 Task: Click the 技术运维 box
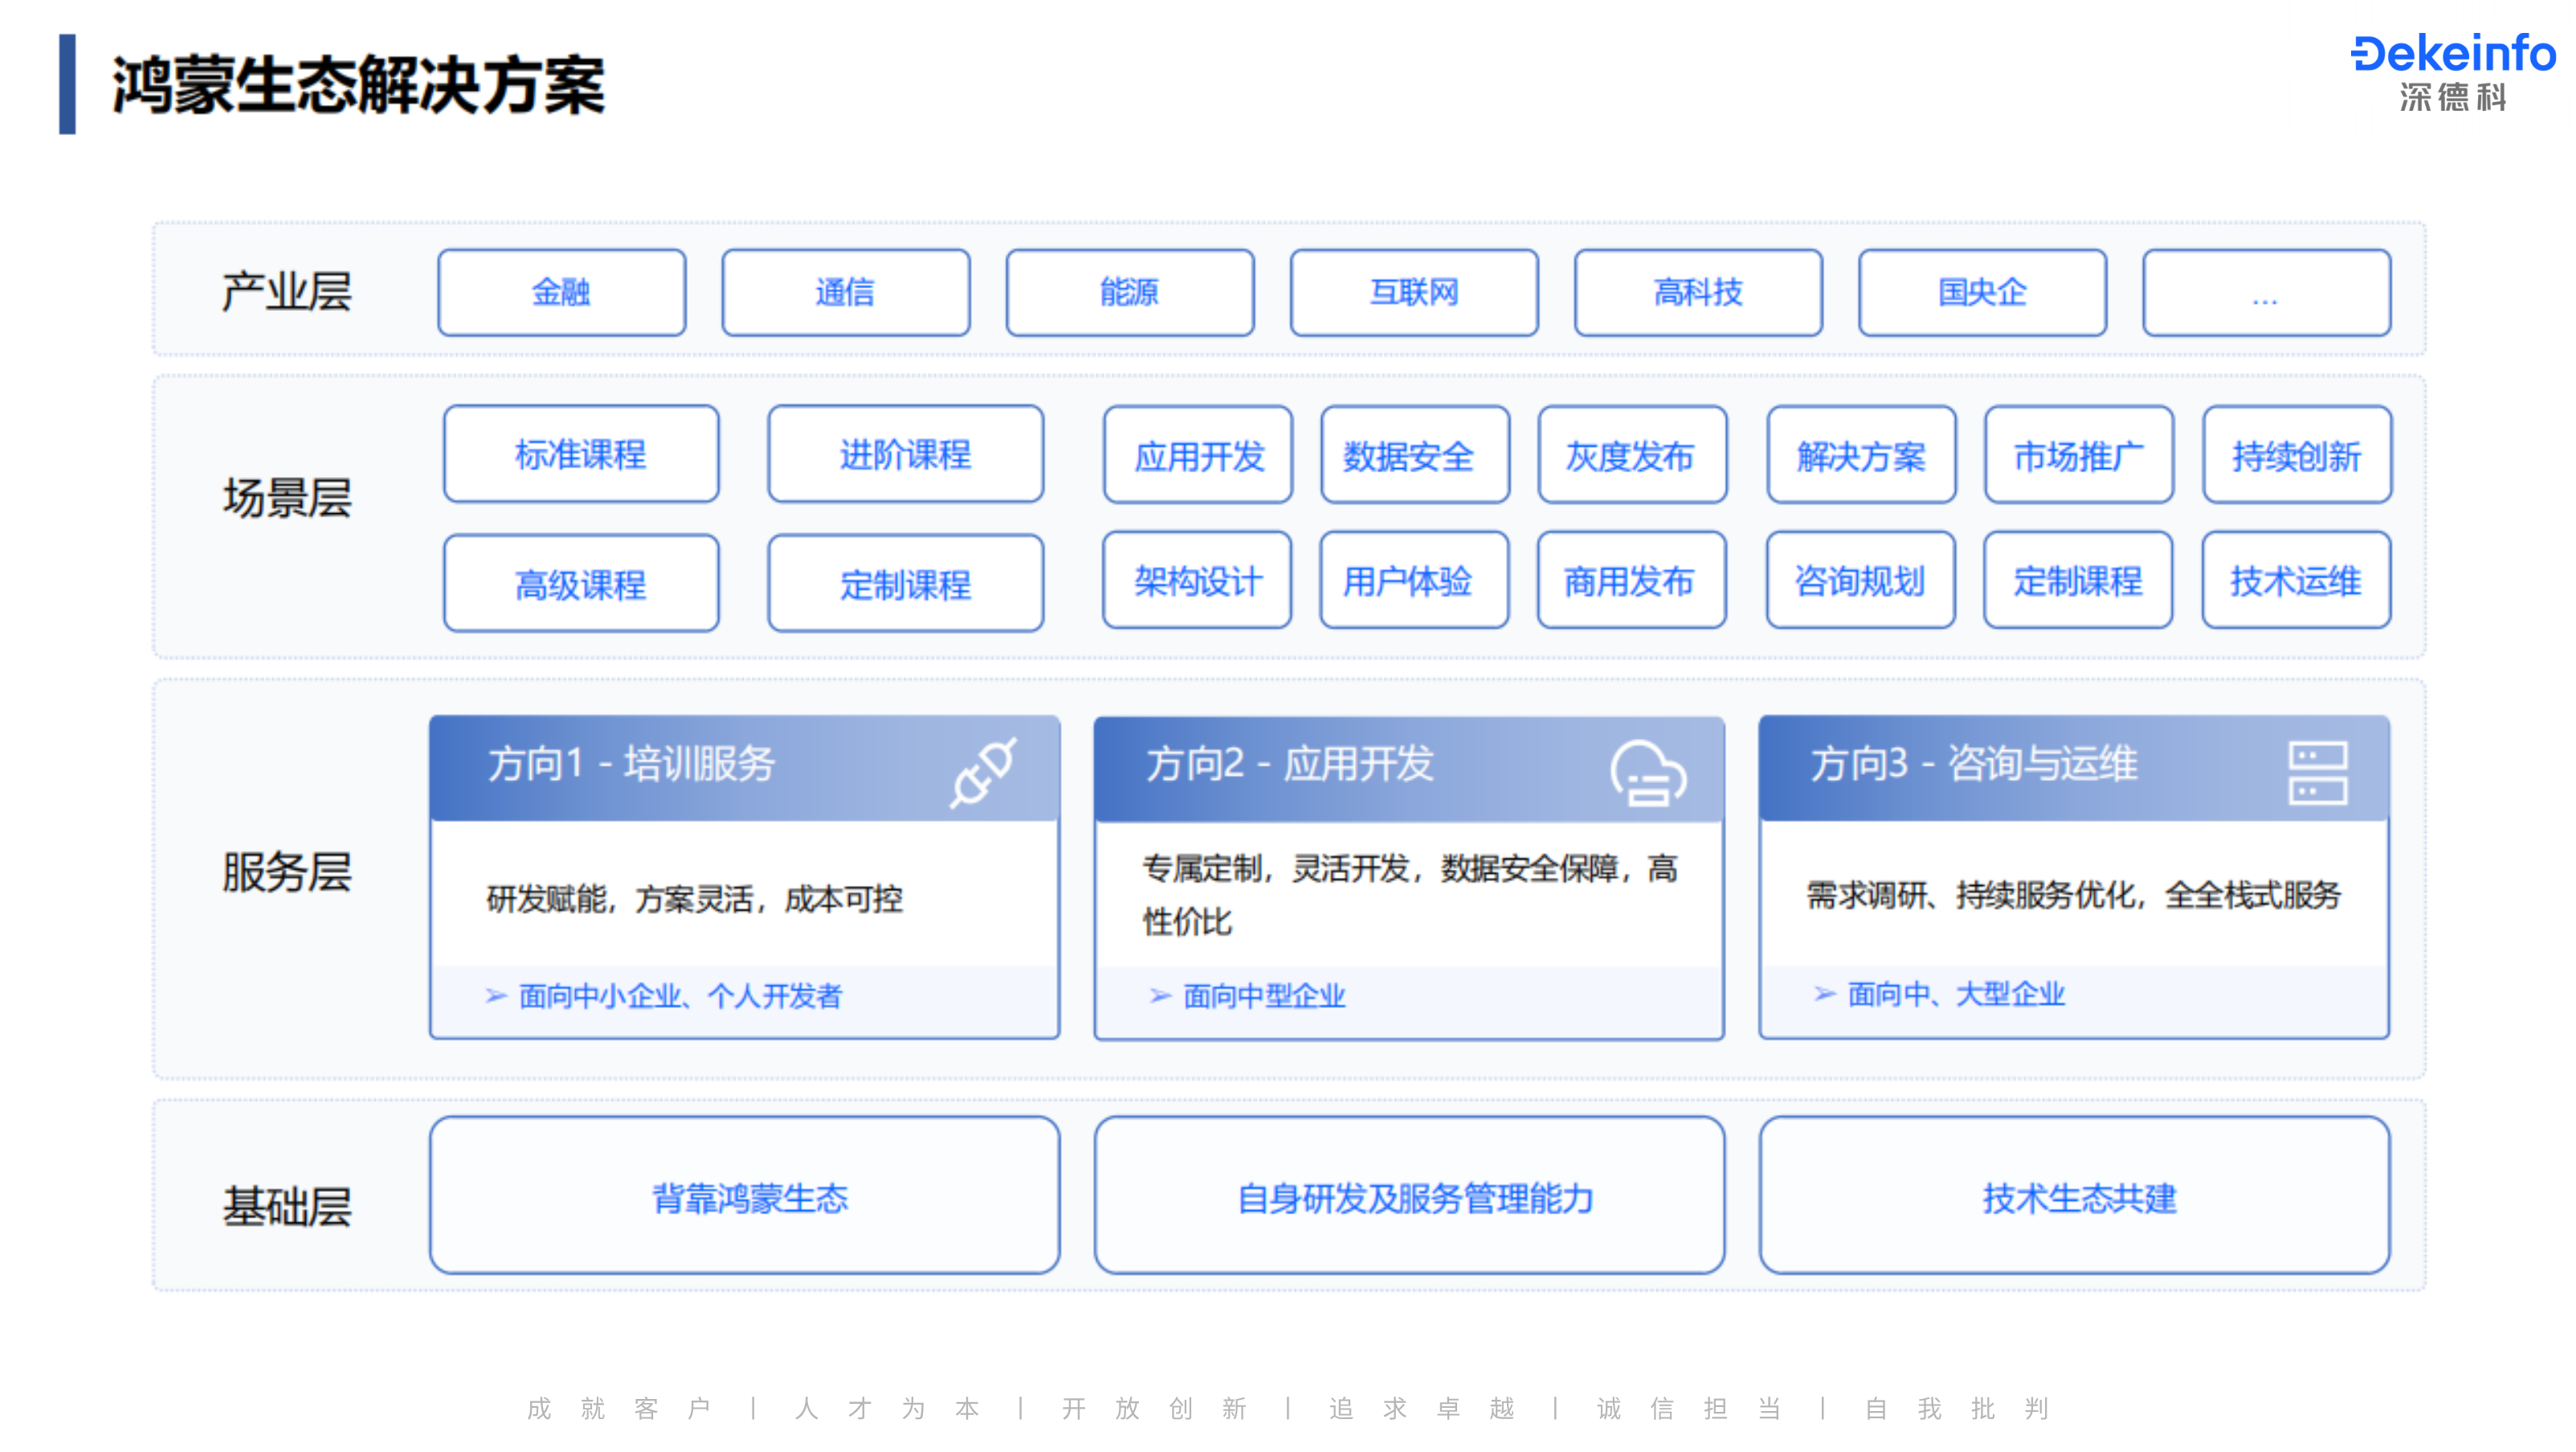pyautogui.click(x=2295, y=580)
